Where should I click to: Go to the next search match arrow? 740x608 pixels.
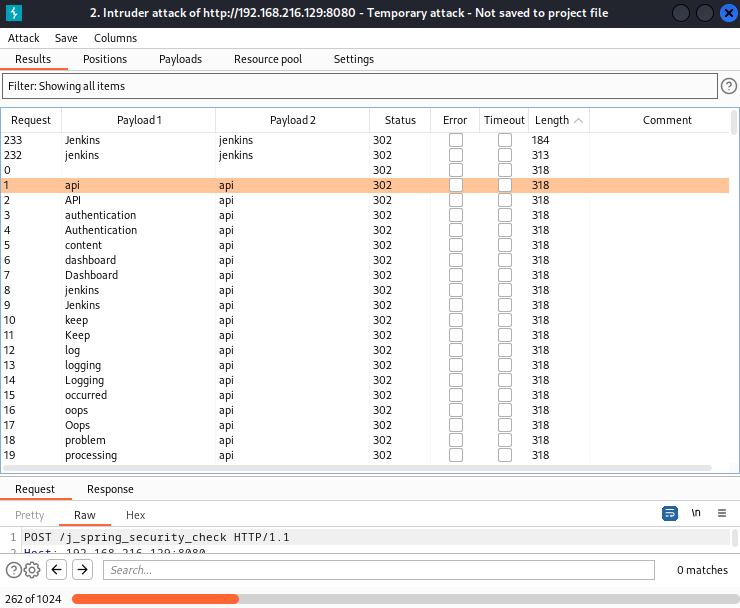83,570
